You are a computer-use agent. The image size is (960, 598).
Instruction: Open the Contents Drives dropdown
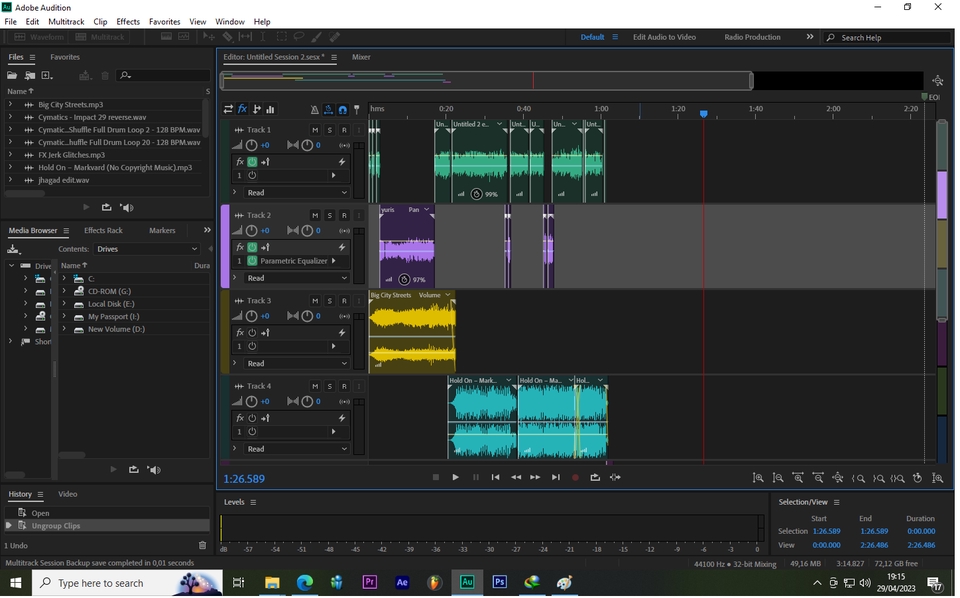click(x=147, y=249)
